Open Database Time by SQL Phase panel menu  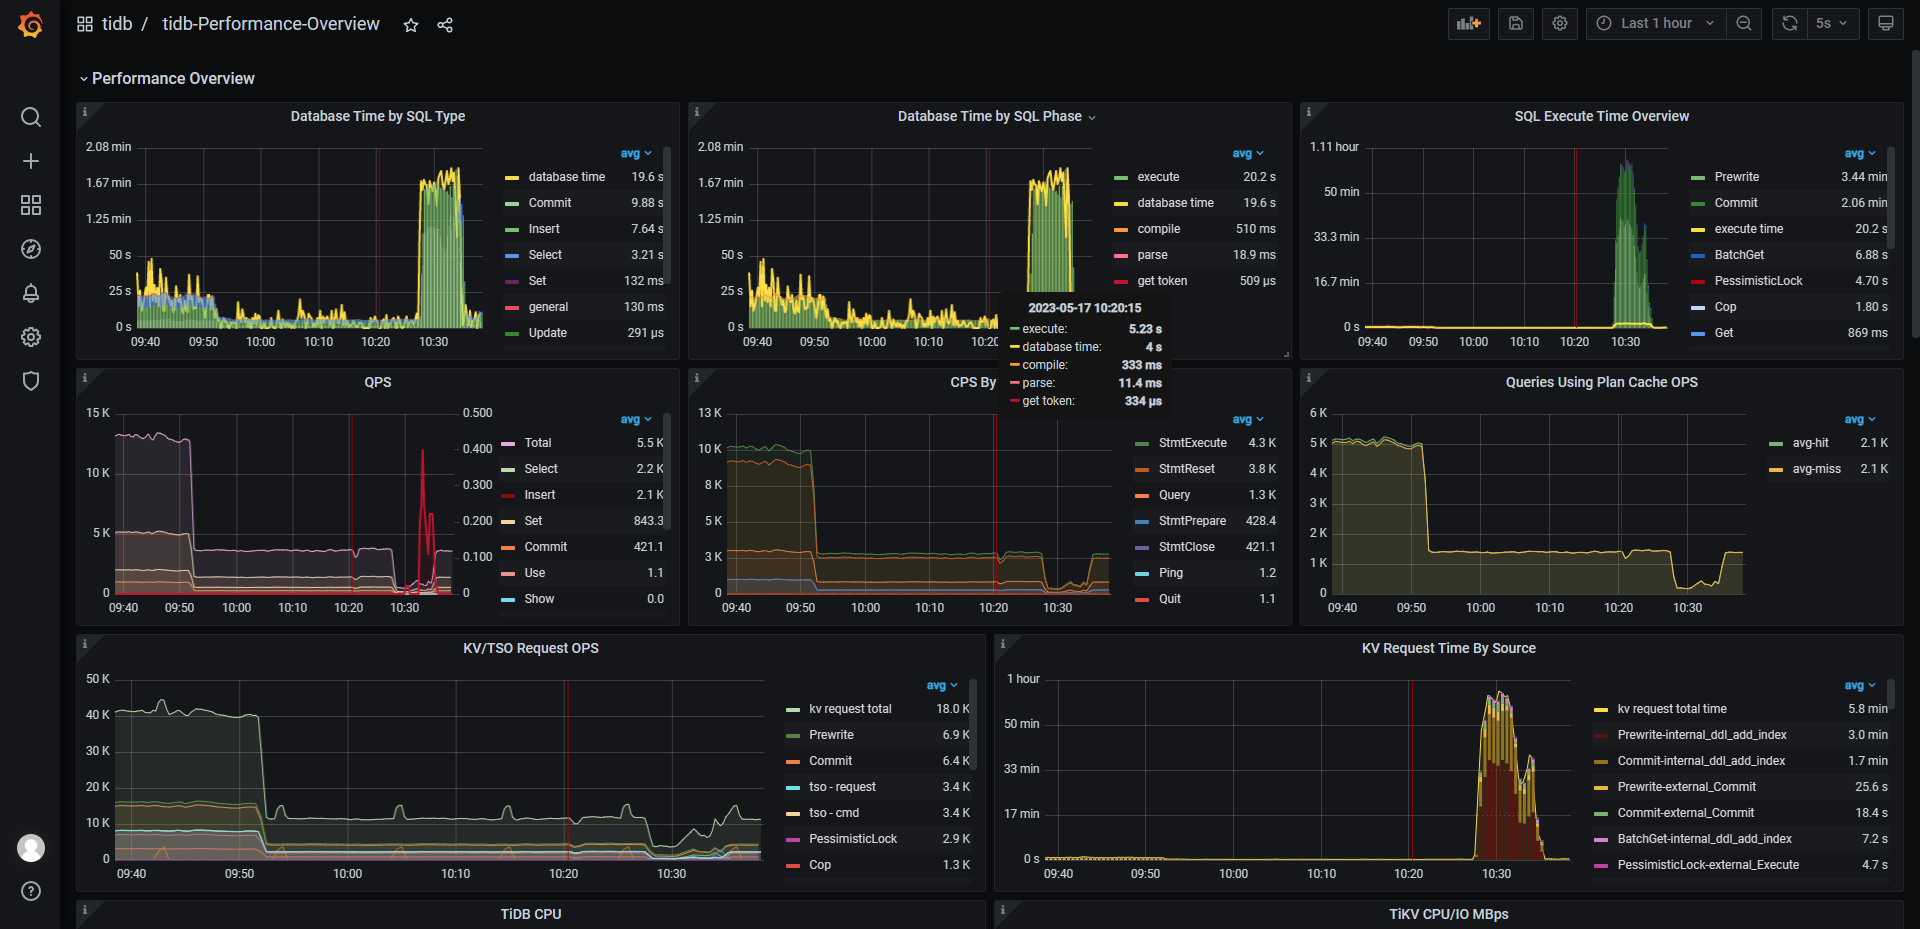coord(990,117)
